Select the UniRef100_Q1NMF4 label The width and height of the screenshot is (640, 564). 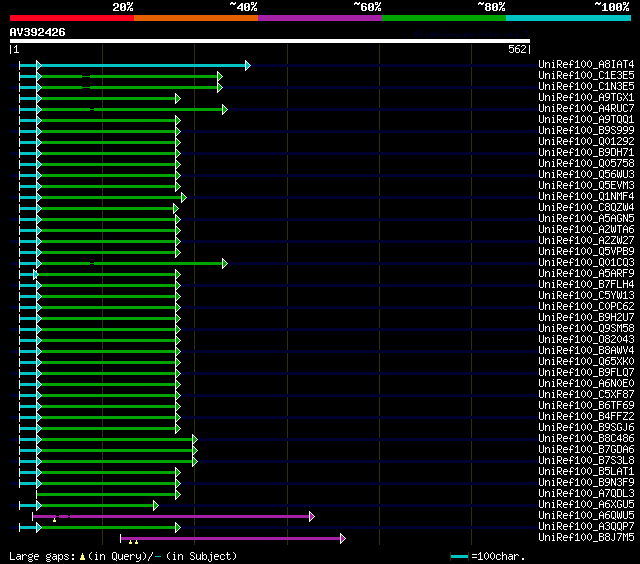coord(586,197)
